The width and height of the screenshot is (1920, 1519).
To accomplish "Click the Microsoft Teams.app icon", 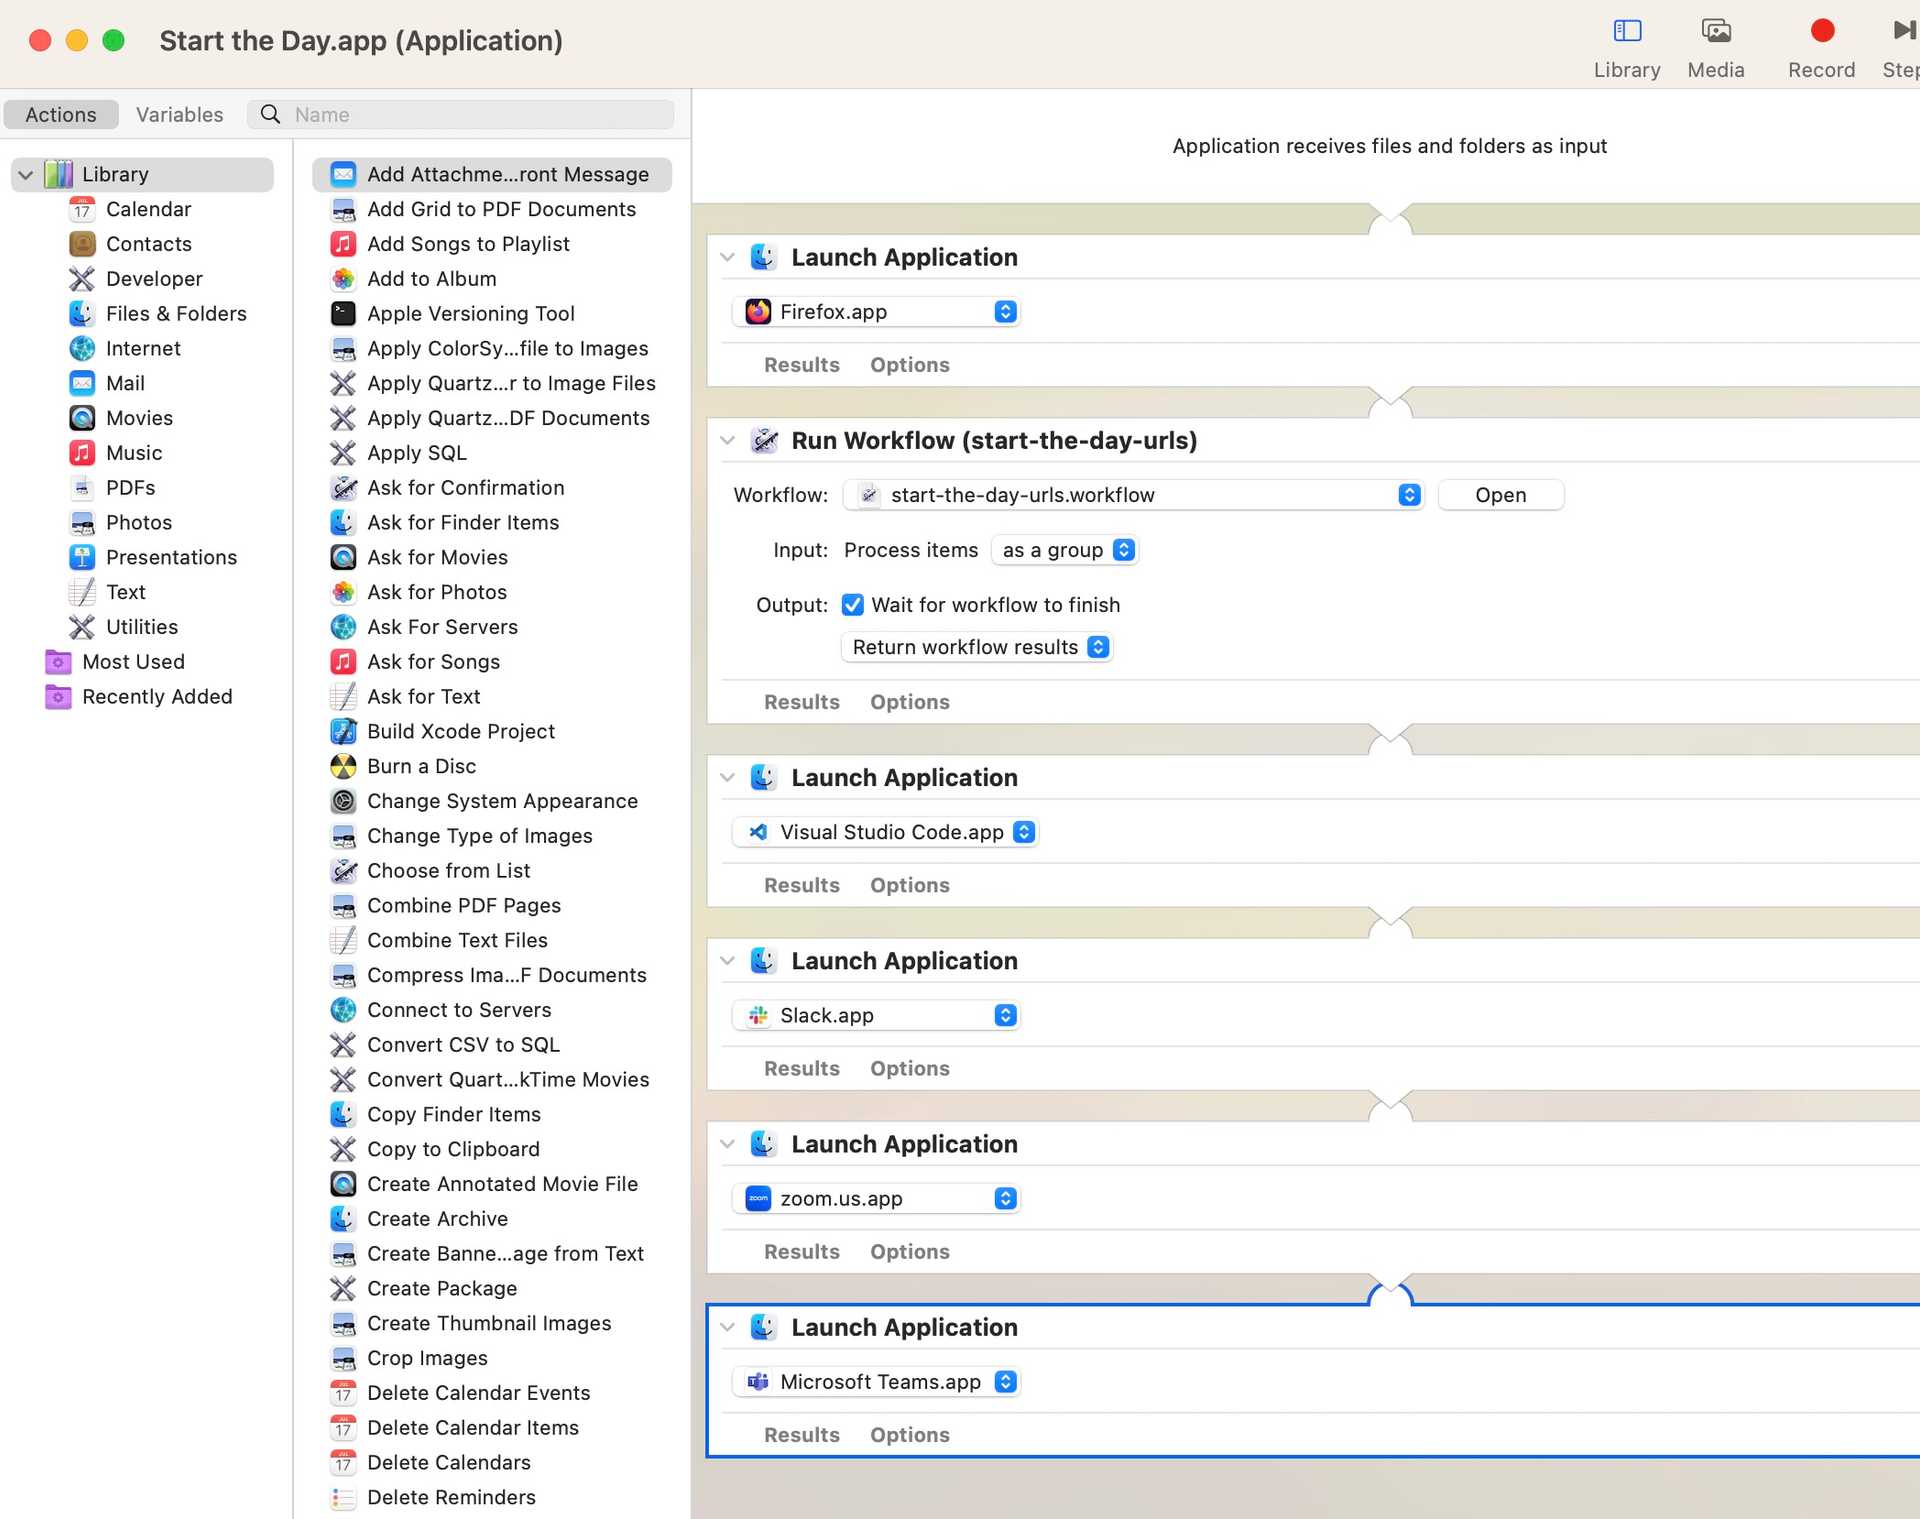I will click(x=757, y=1382).
